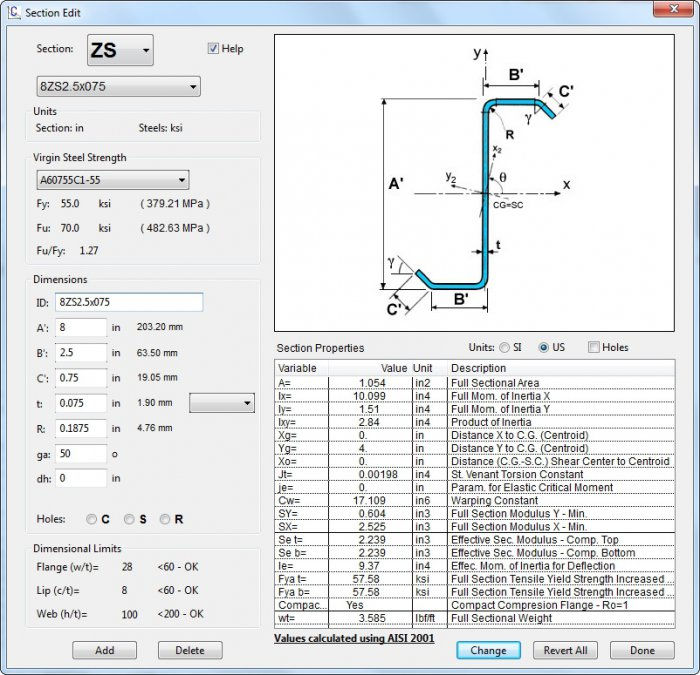Click the B' dimension input field
Screen dimensions: 700x675
click(x=81, y=353)
